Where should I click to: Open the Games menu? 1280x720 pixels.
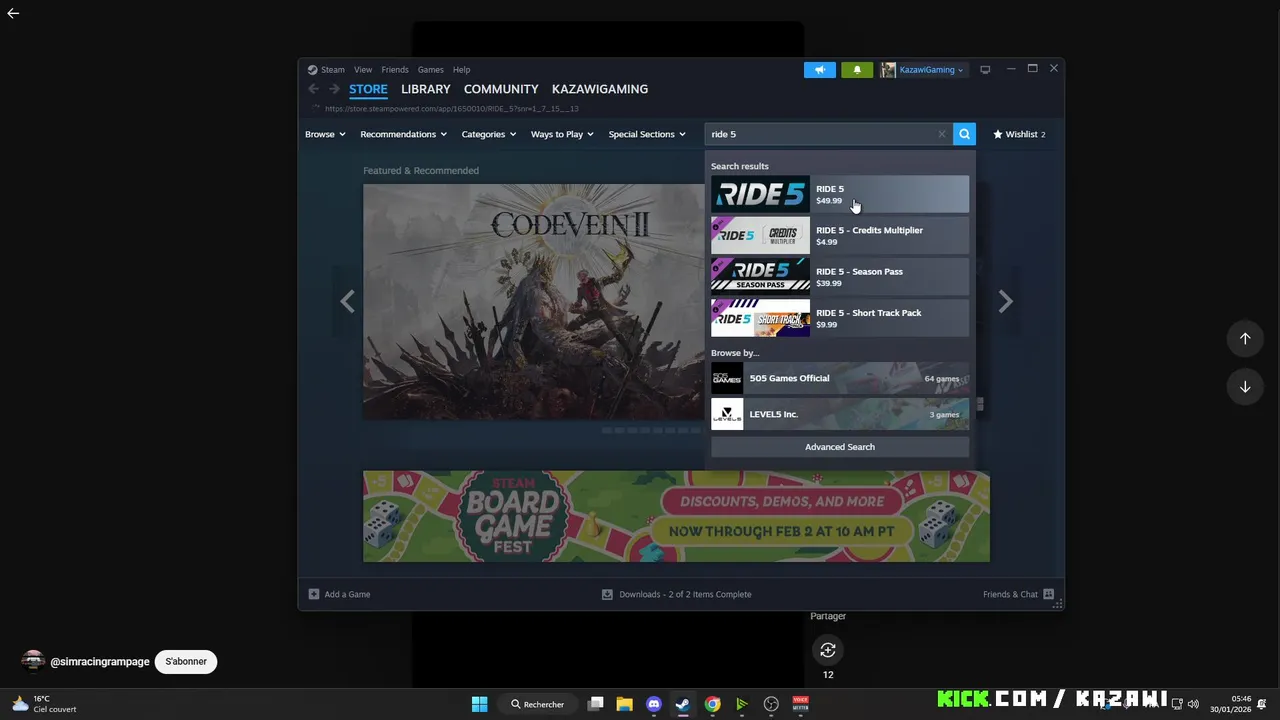tap(431, 70)
